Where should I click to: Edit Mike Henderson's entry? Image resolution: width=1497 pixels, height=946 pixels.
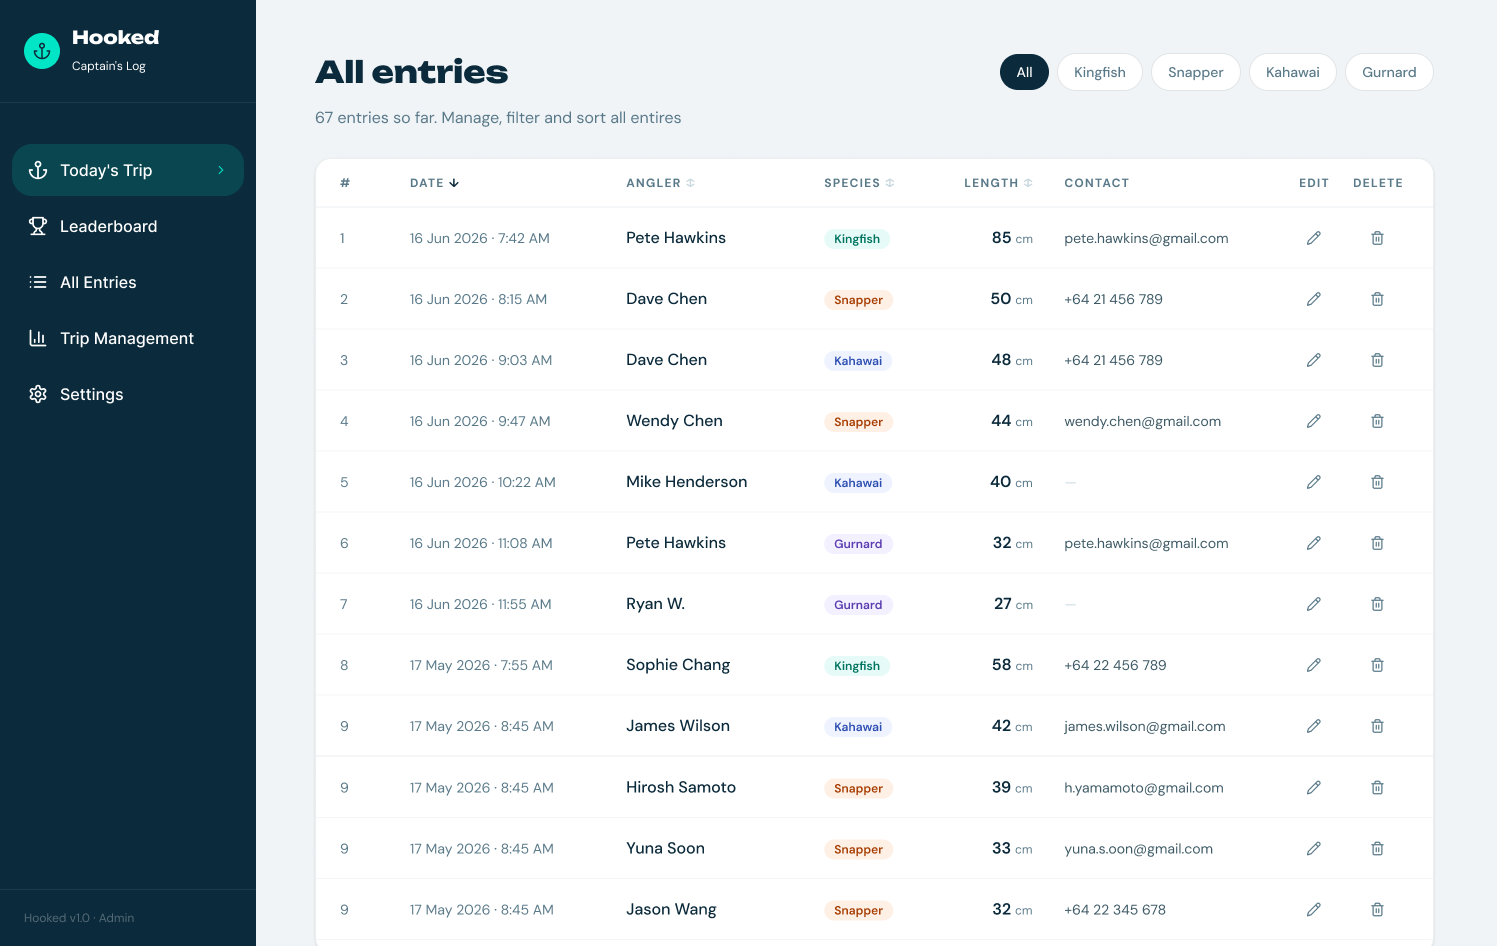1314,482
